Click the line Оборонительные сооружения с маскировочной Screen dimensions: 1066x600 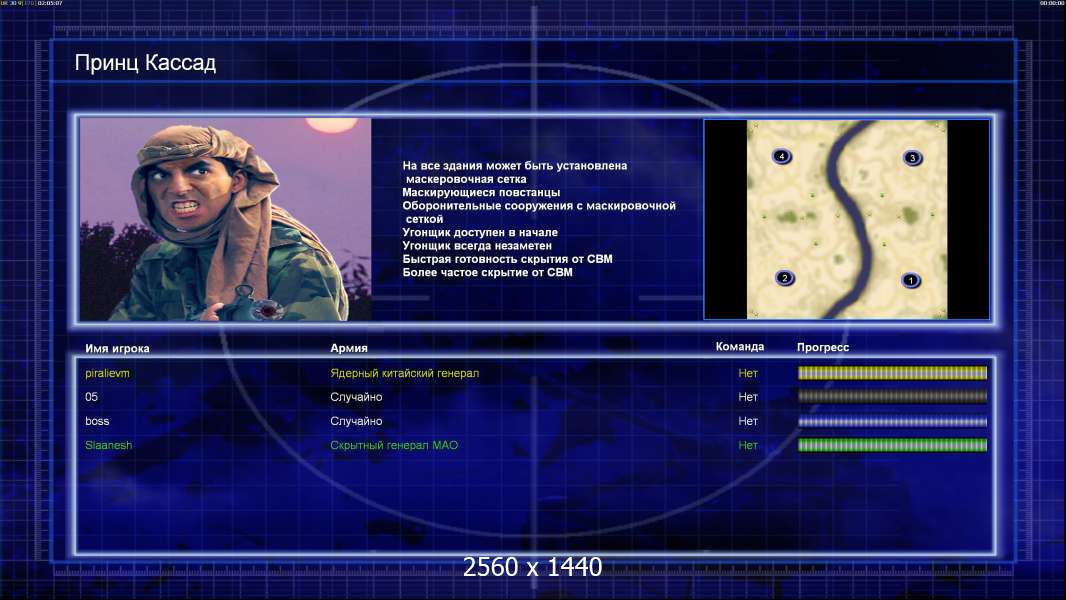click(539, 206)
